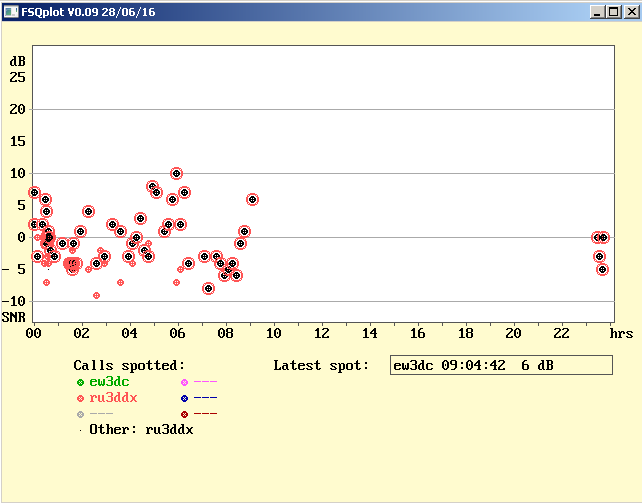Click the 'hrs' axis label
The height and width of the screenshot is (503, 642).
pyautogui.click(x=621, y=334)
